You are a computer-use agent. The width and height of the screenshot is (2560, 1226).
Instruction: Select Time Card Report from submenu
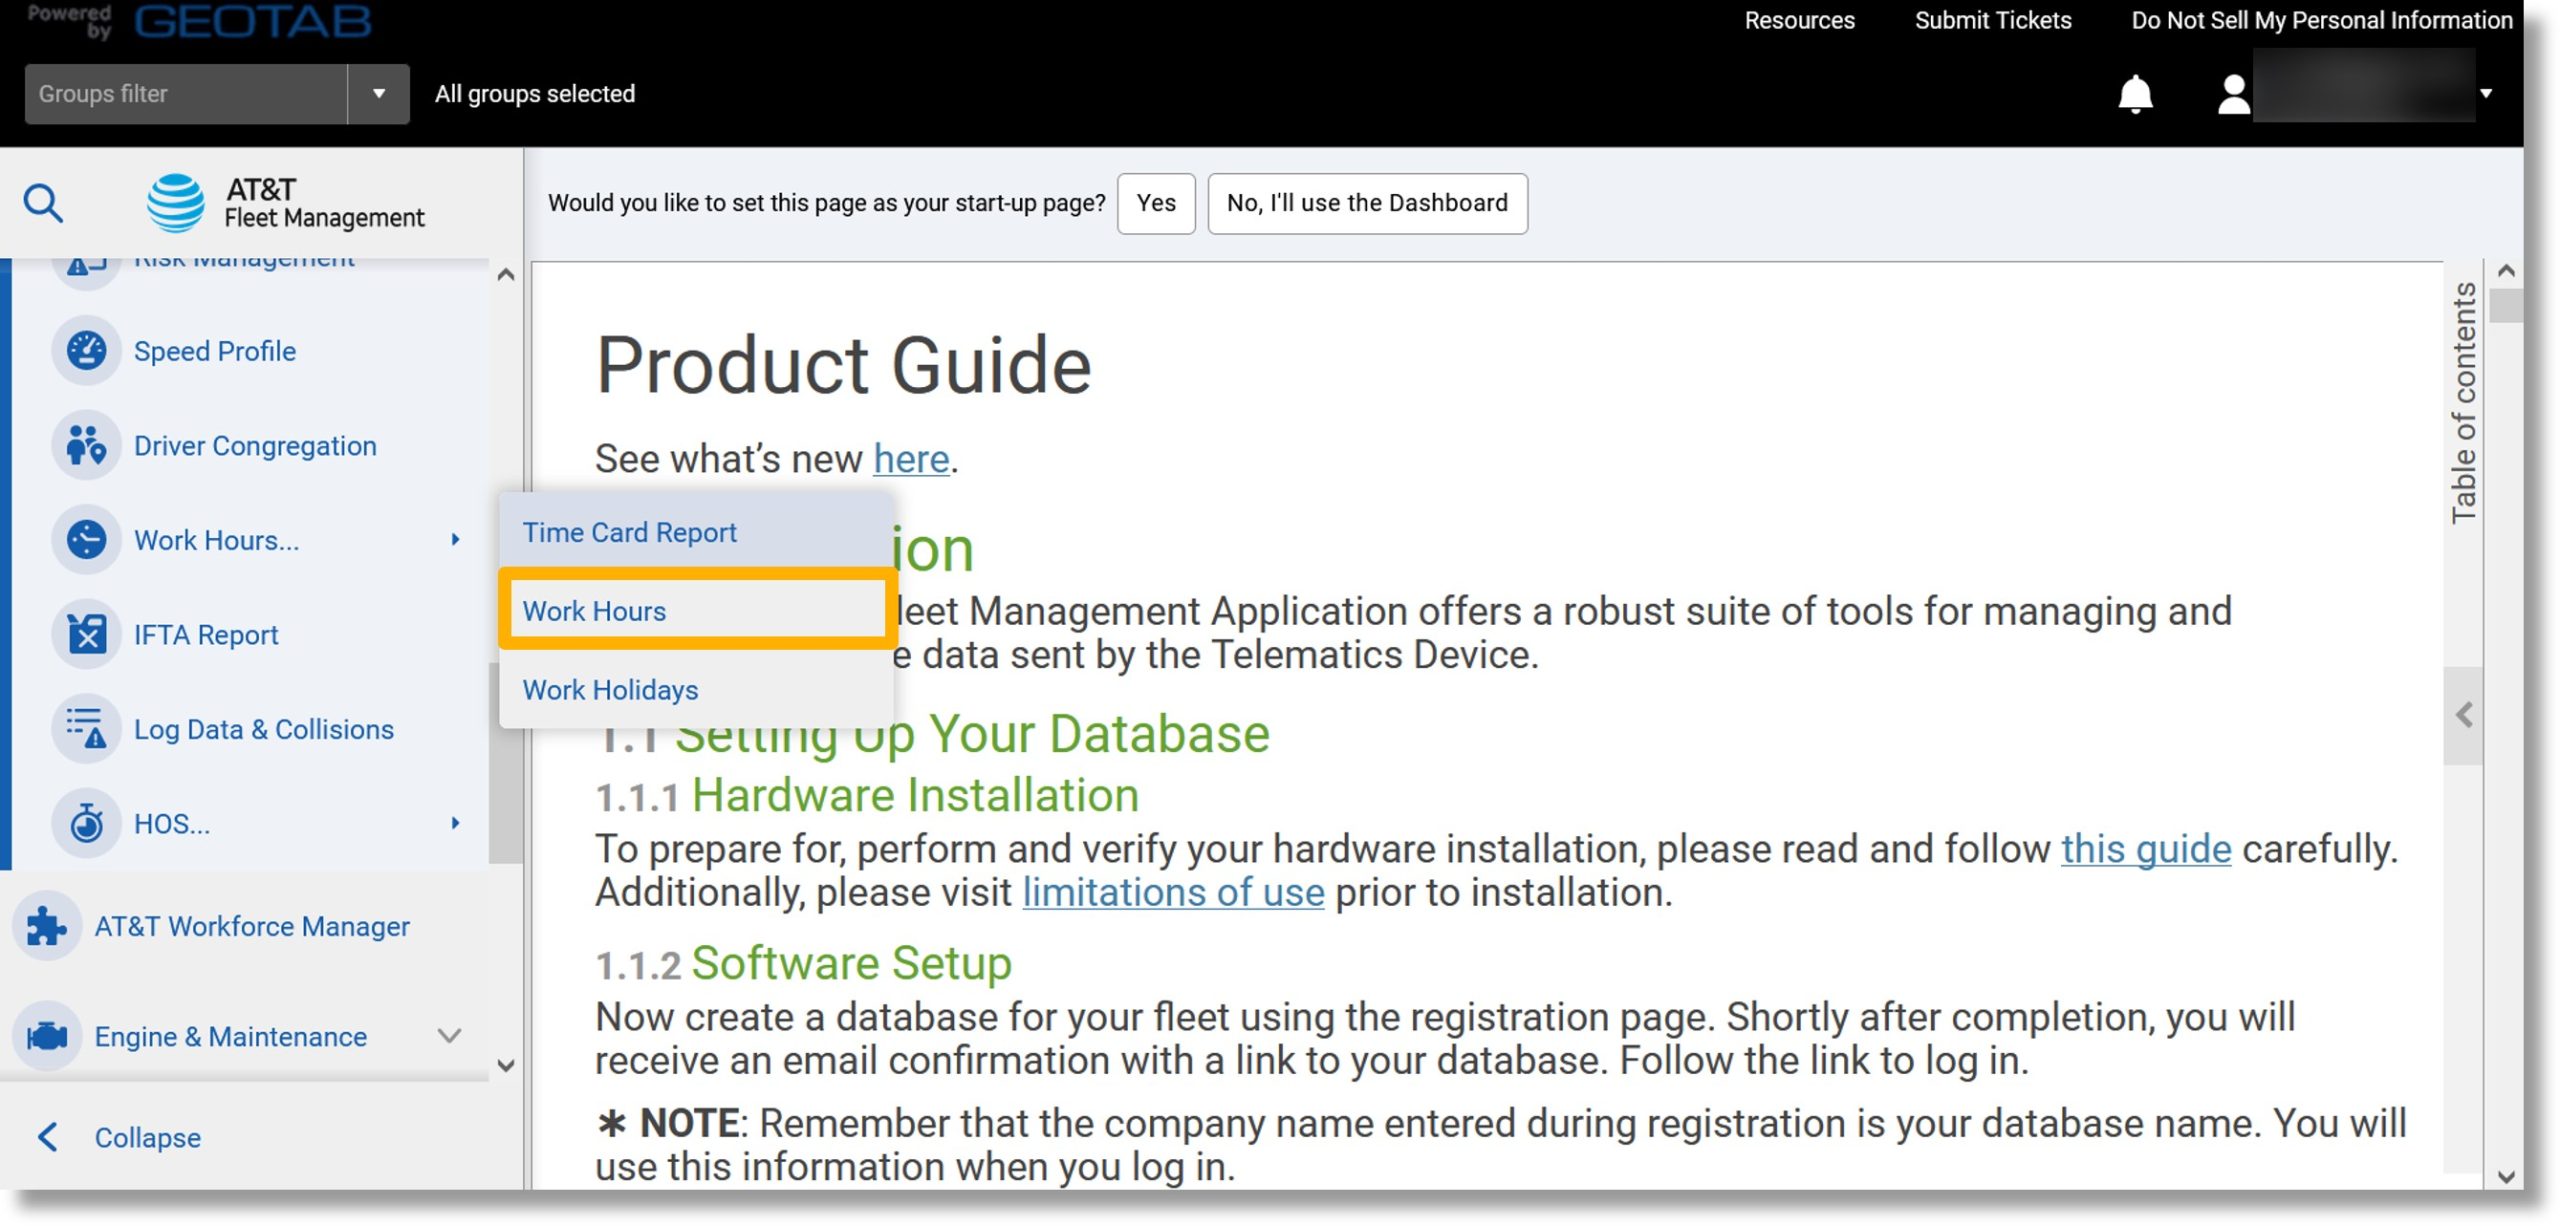tap(629, 532)
